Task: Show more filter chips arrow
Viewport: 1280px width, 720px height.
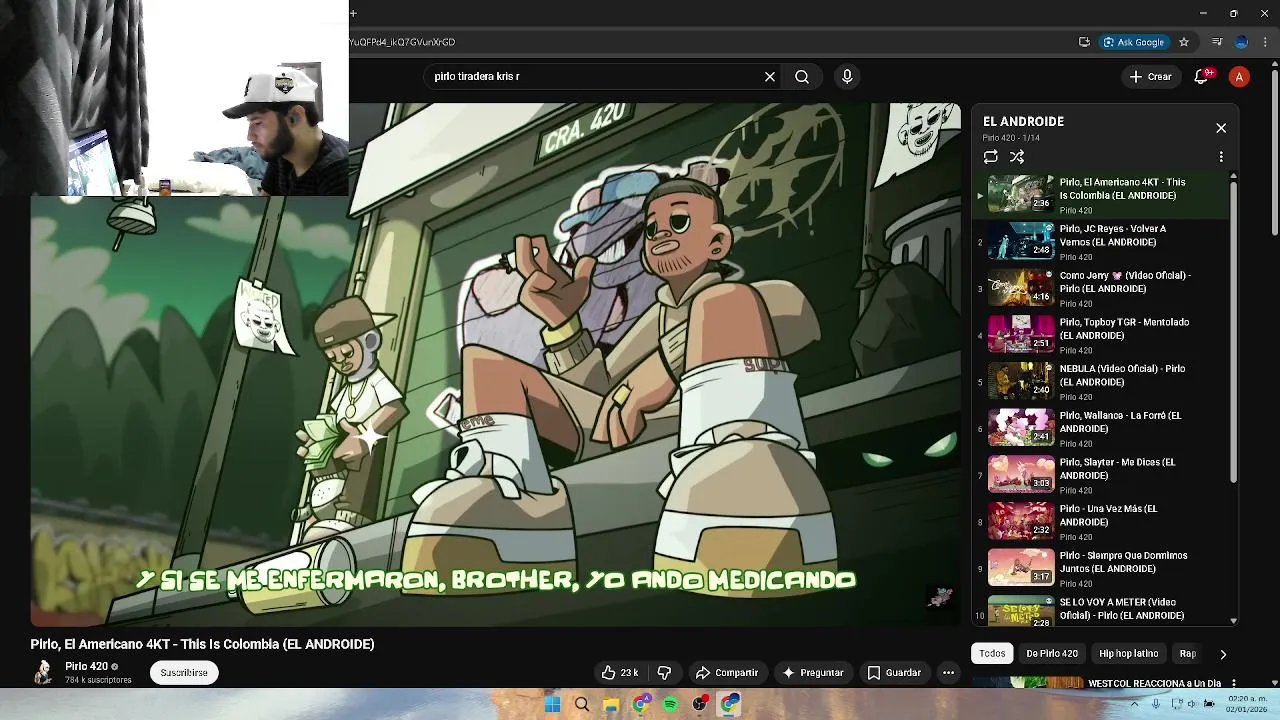Action: 1222,654
